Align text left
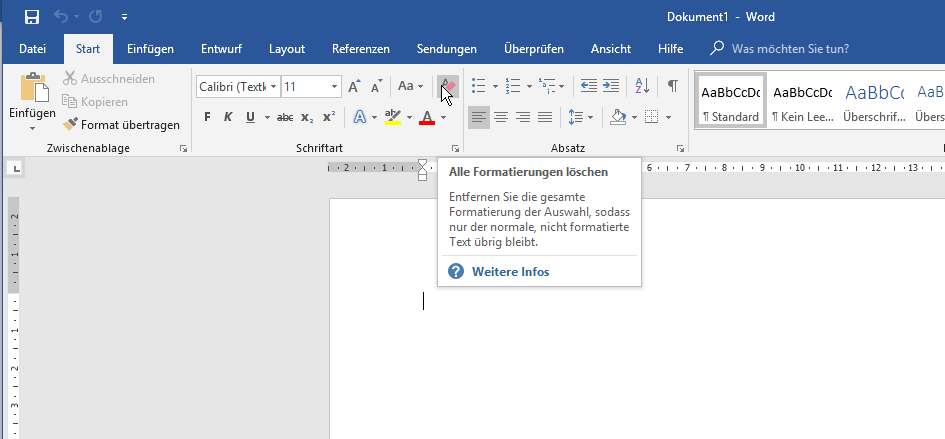 click(x=479, y=117)
